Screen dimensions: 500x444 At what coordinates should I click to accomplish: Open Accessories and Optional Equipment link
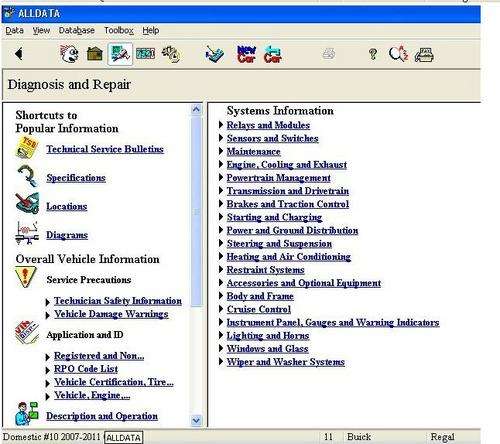[304, 283]
